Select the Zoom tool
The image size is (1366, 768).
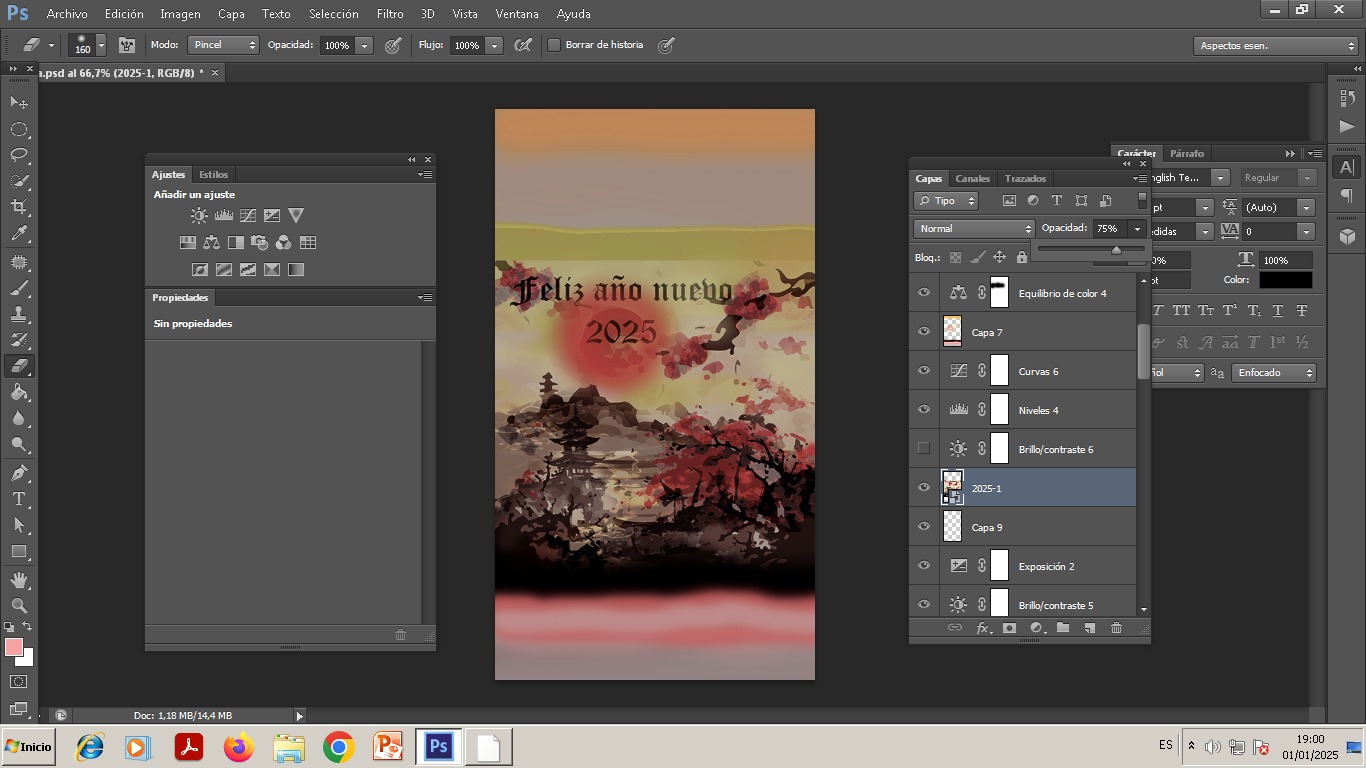(x=19, y=606)
